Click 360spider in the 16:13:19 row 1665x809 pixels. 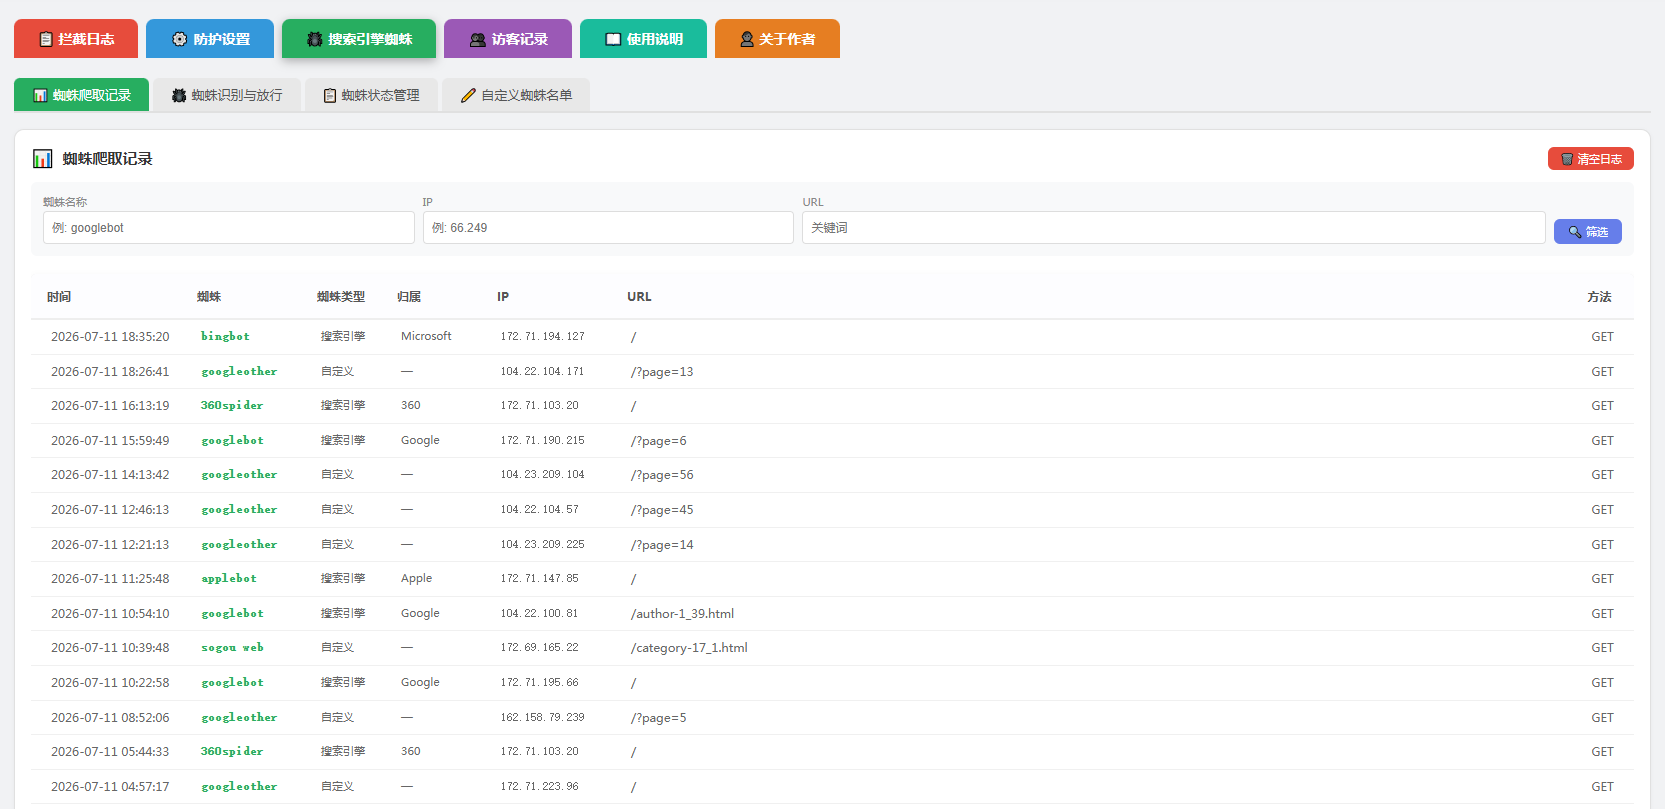tap(232, 405)
